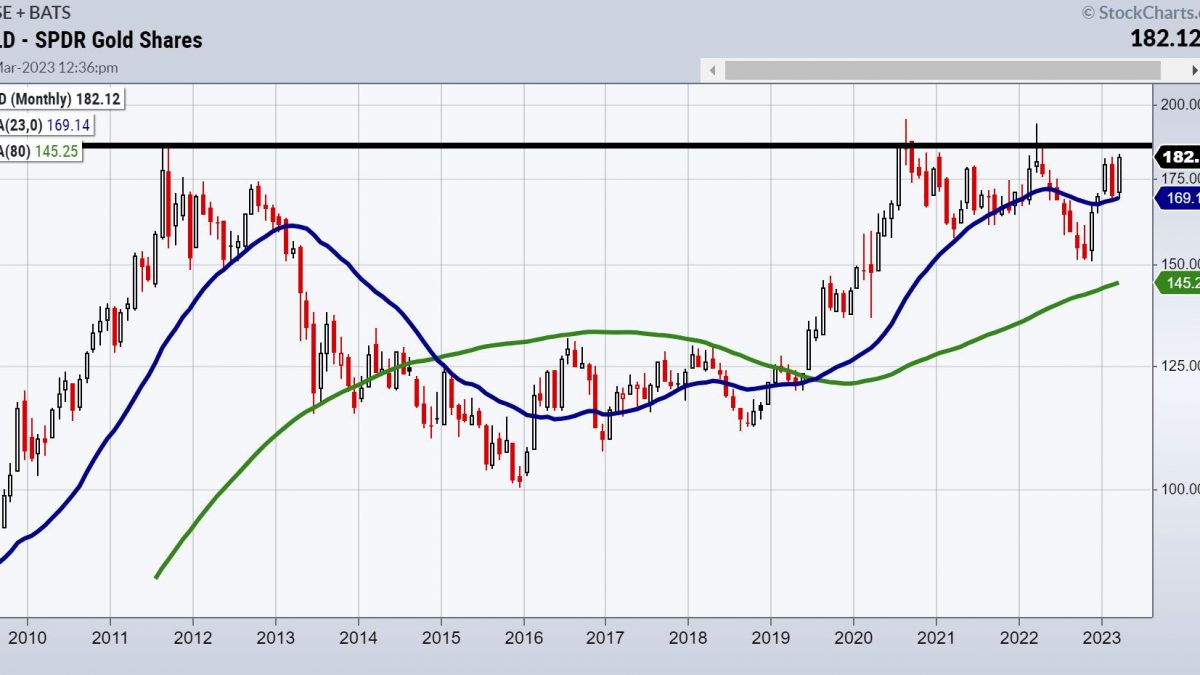1200x675 pixels.
Task: Click the 2022 year label
Action: coord(1019,638)
